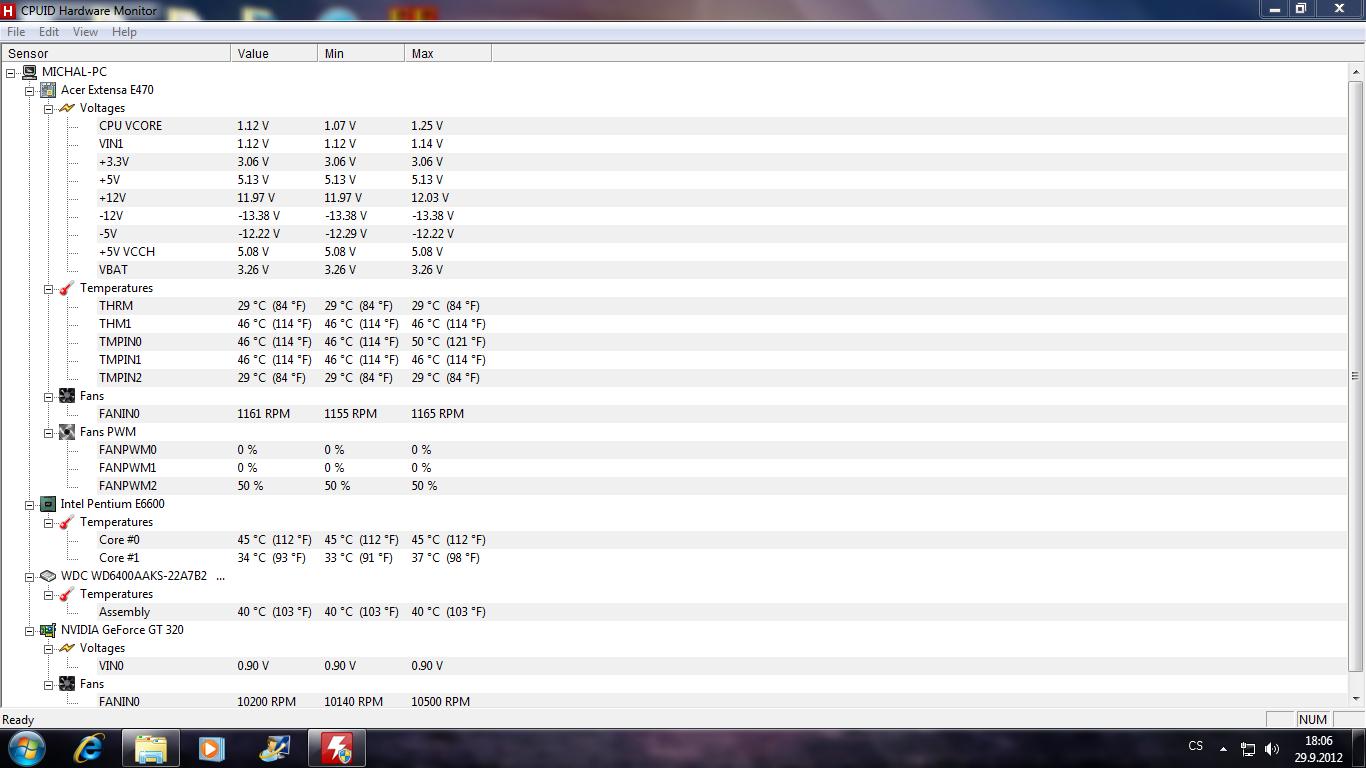Click the NVIDIA Fans fan icon

click(67, 684)
